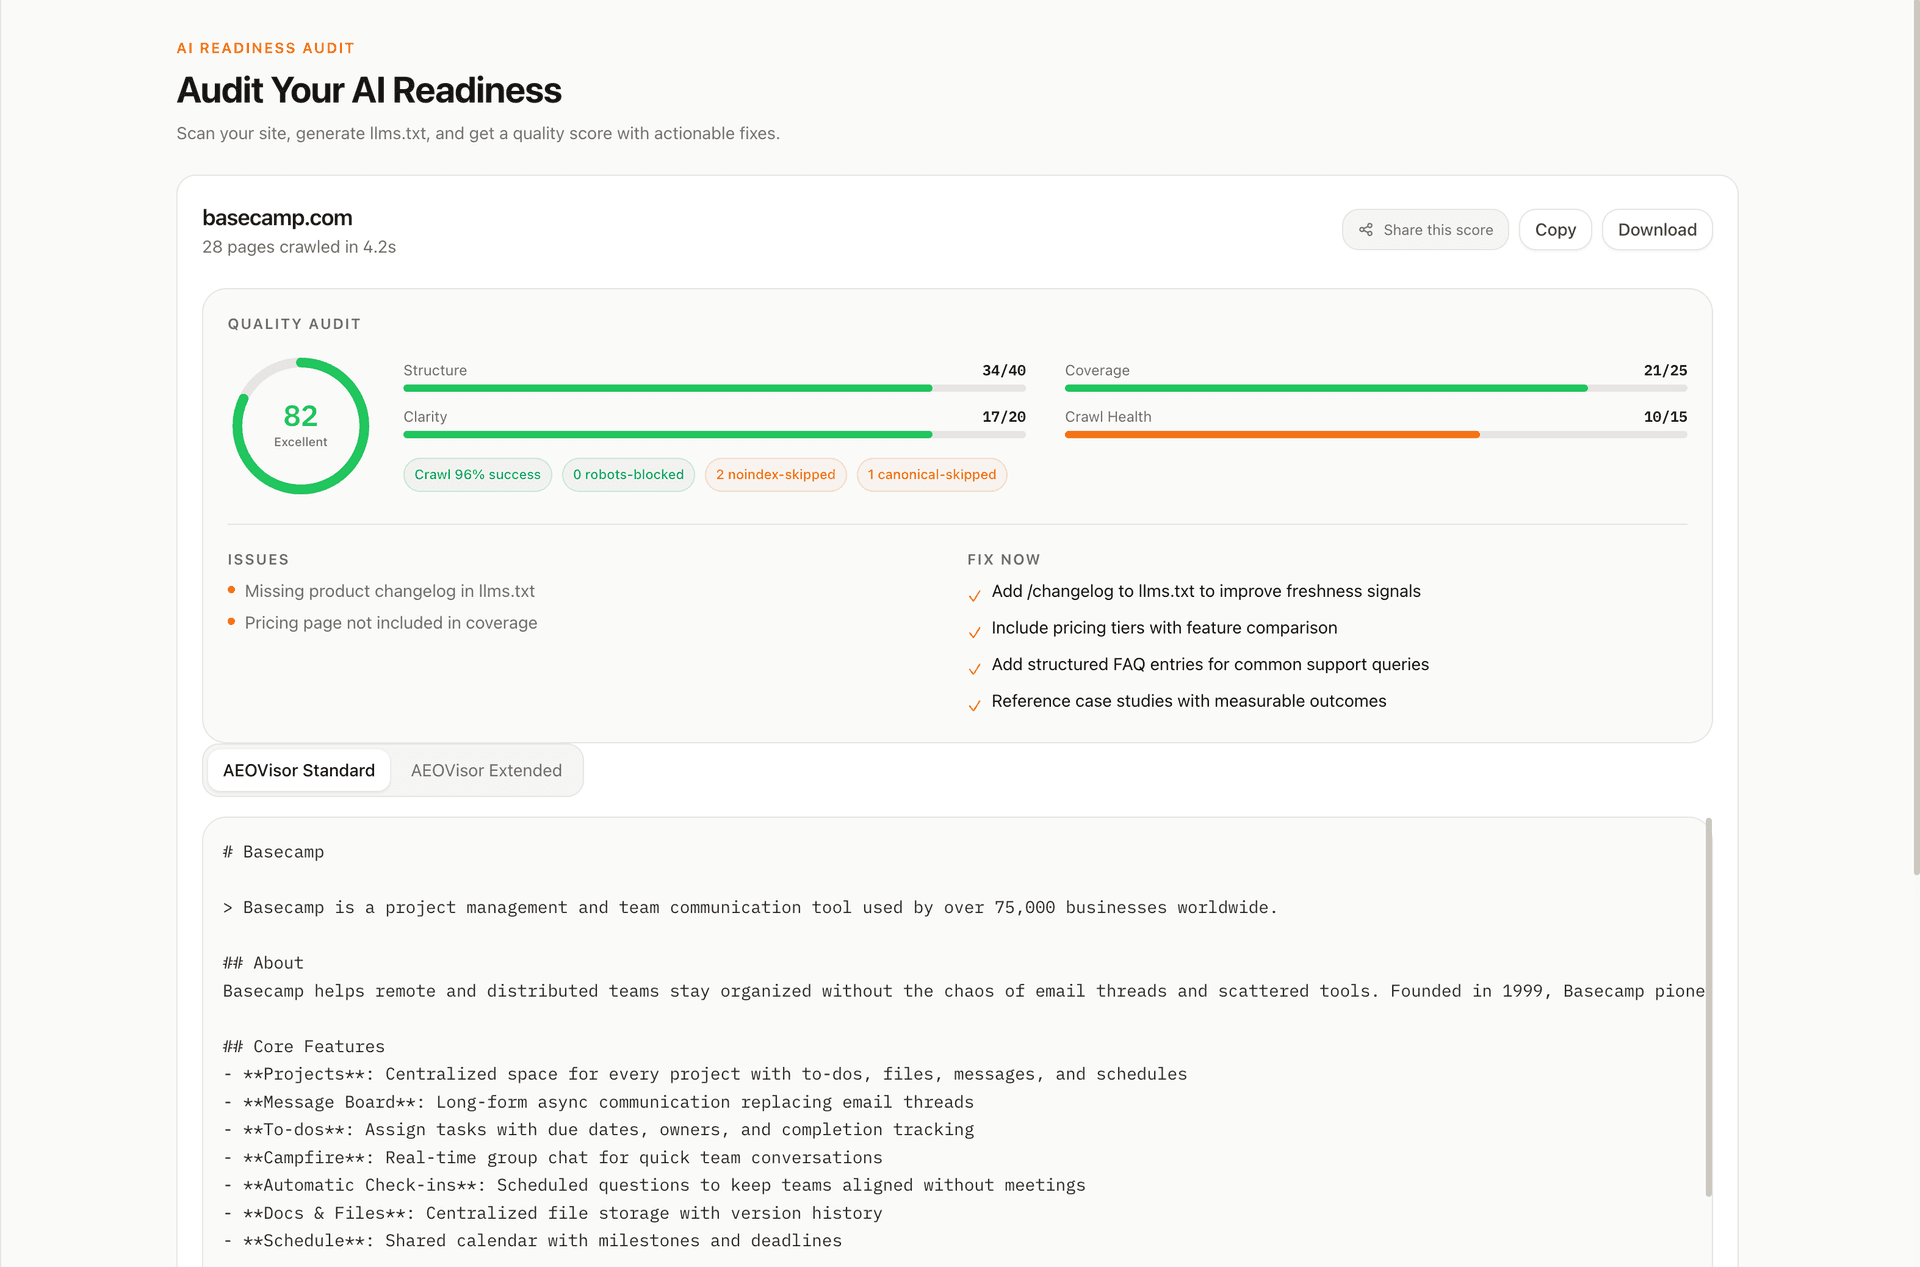Select the AEOVisor Standard tab
This screenshot has width=1920, height=1267.
(298, 770)
